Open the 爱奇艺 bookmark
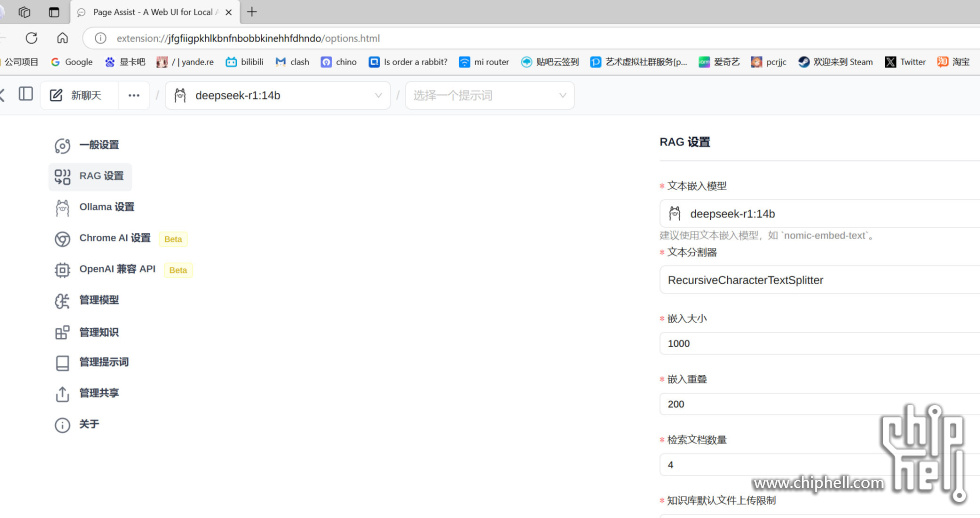 click(719, 62)
